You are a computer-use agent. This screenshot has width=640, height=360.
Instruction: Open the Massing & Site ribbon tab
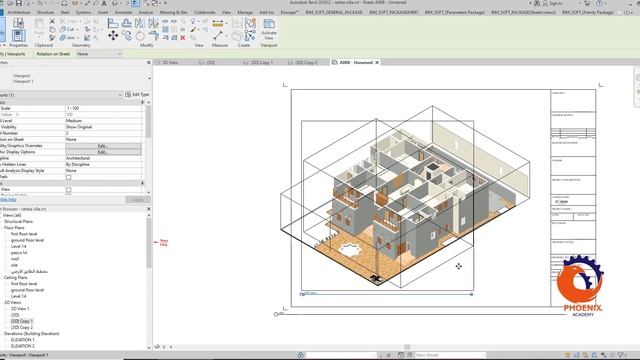[173, 12]
